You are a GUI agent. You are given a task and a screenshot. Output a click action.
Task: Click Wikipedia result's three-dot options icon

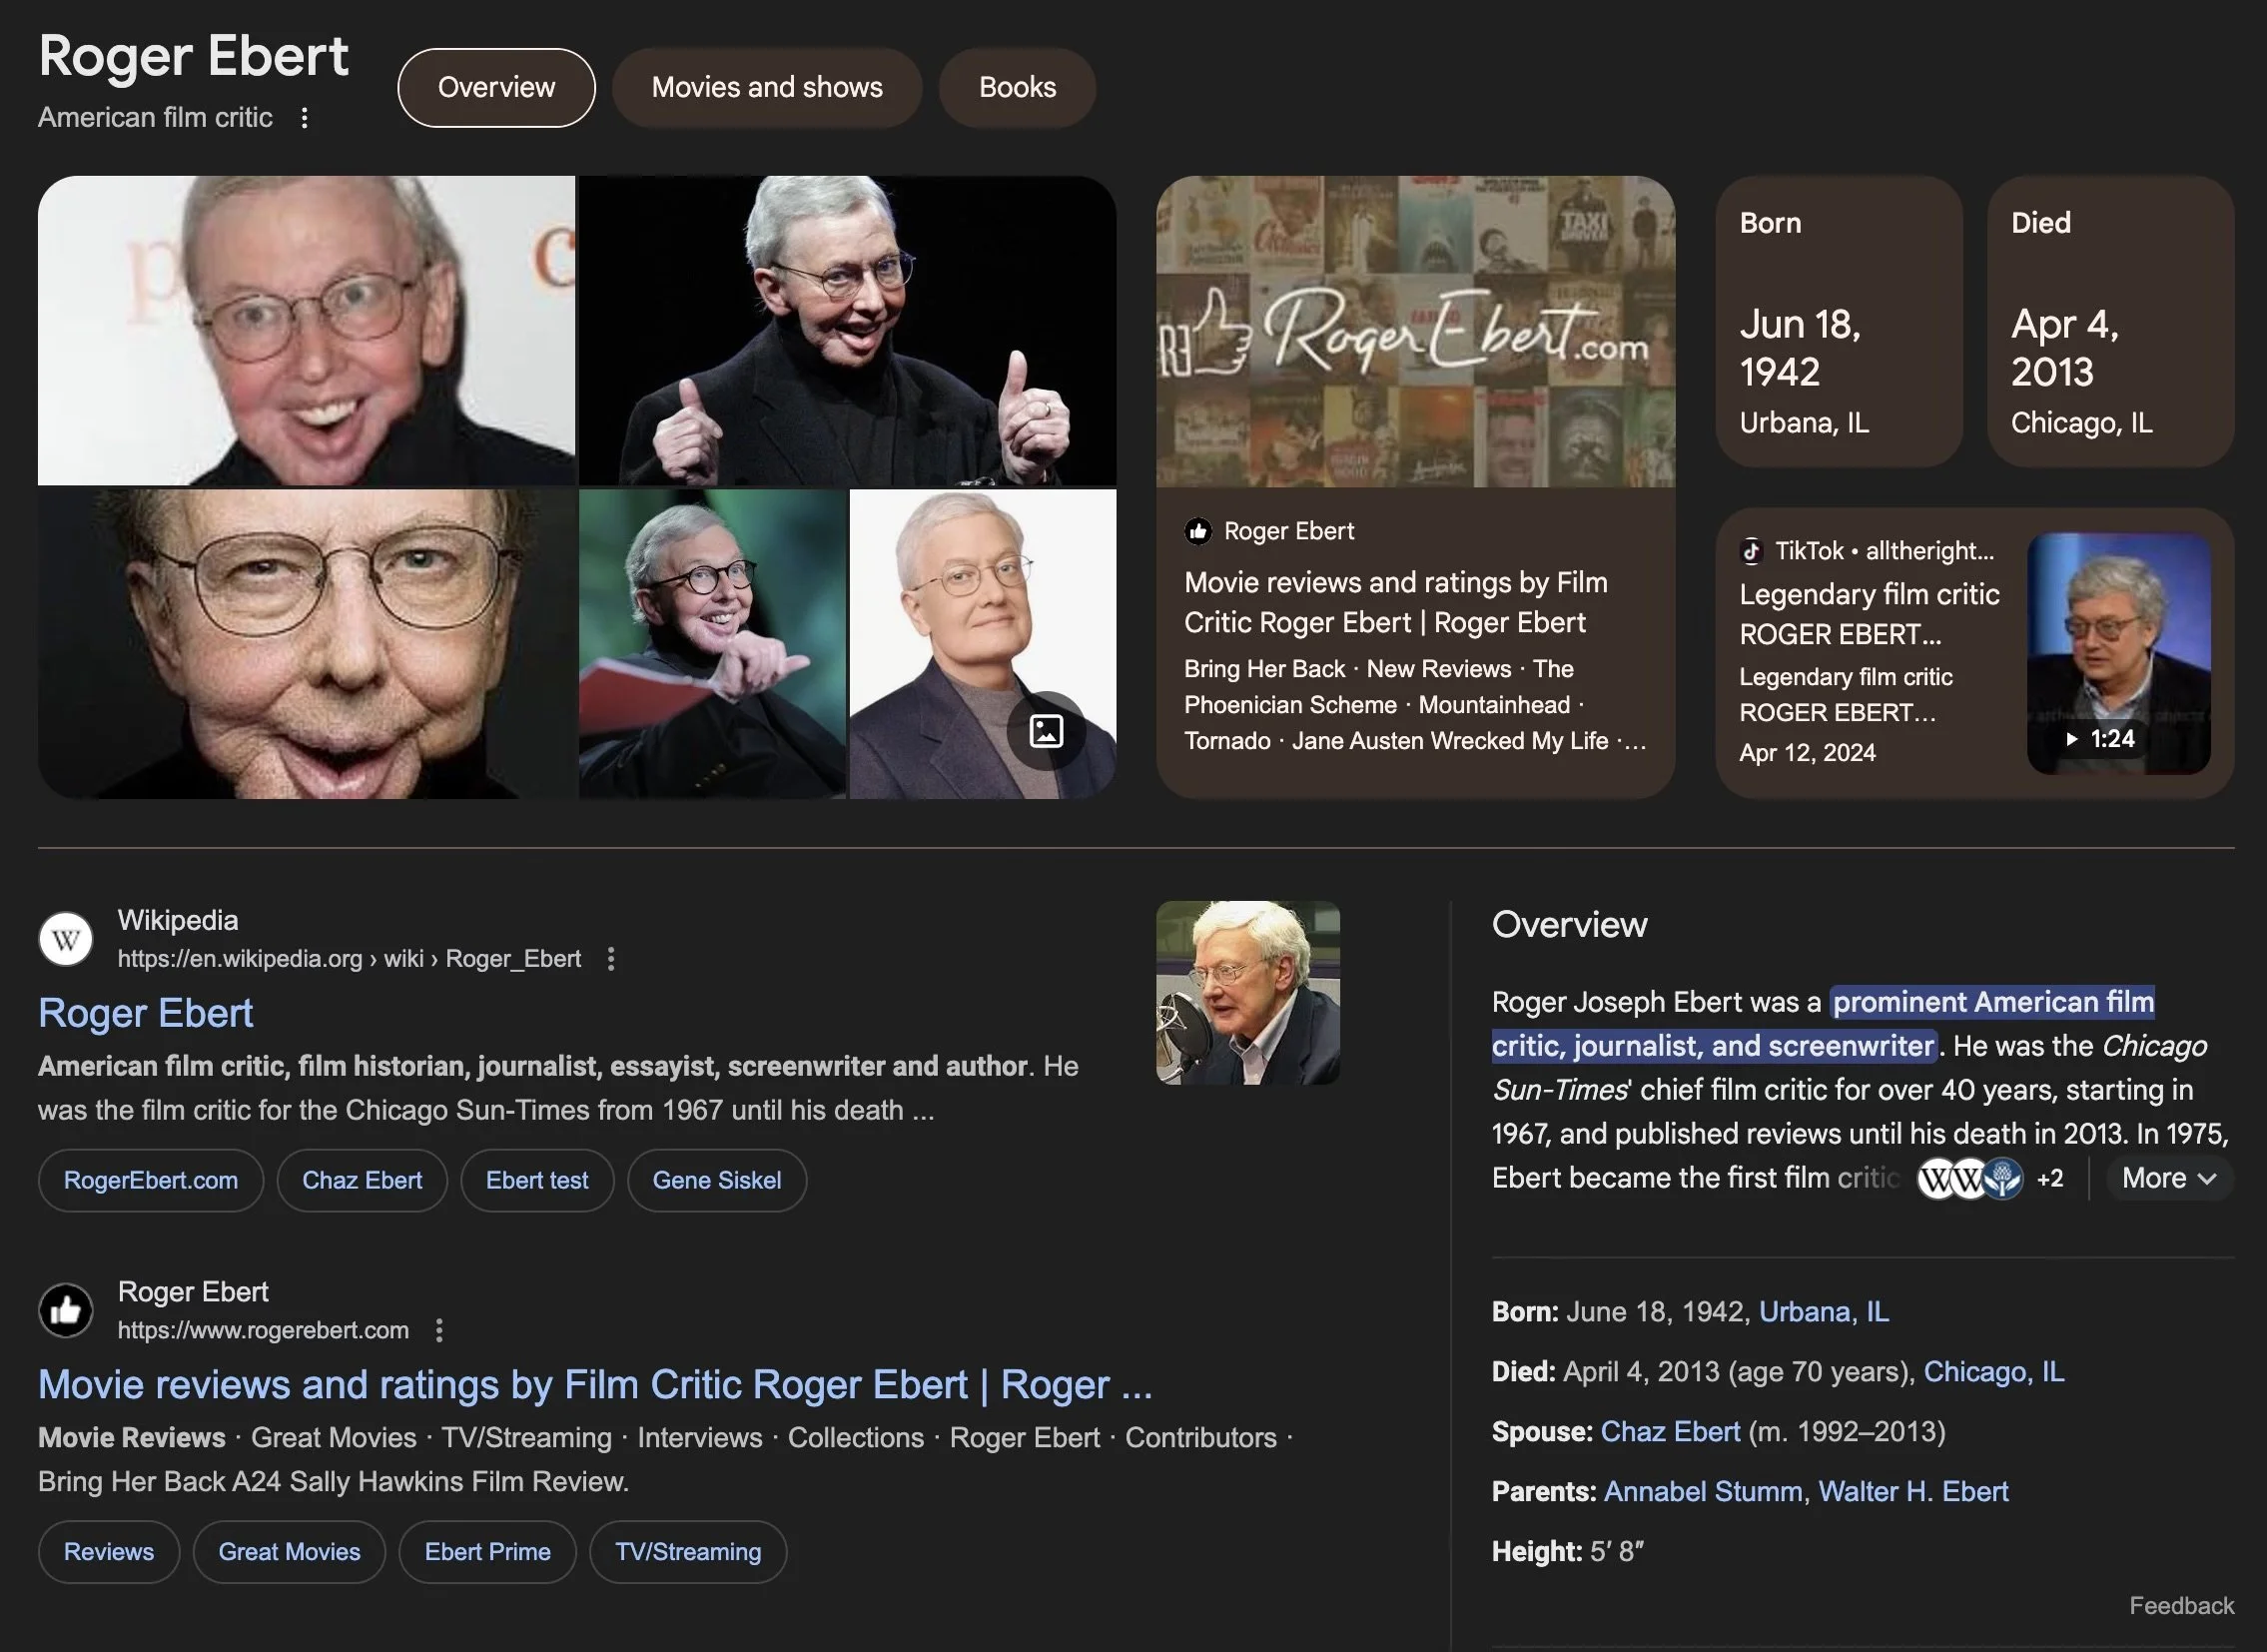pos(611,959)
